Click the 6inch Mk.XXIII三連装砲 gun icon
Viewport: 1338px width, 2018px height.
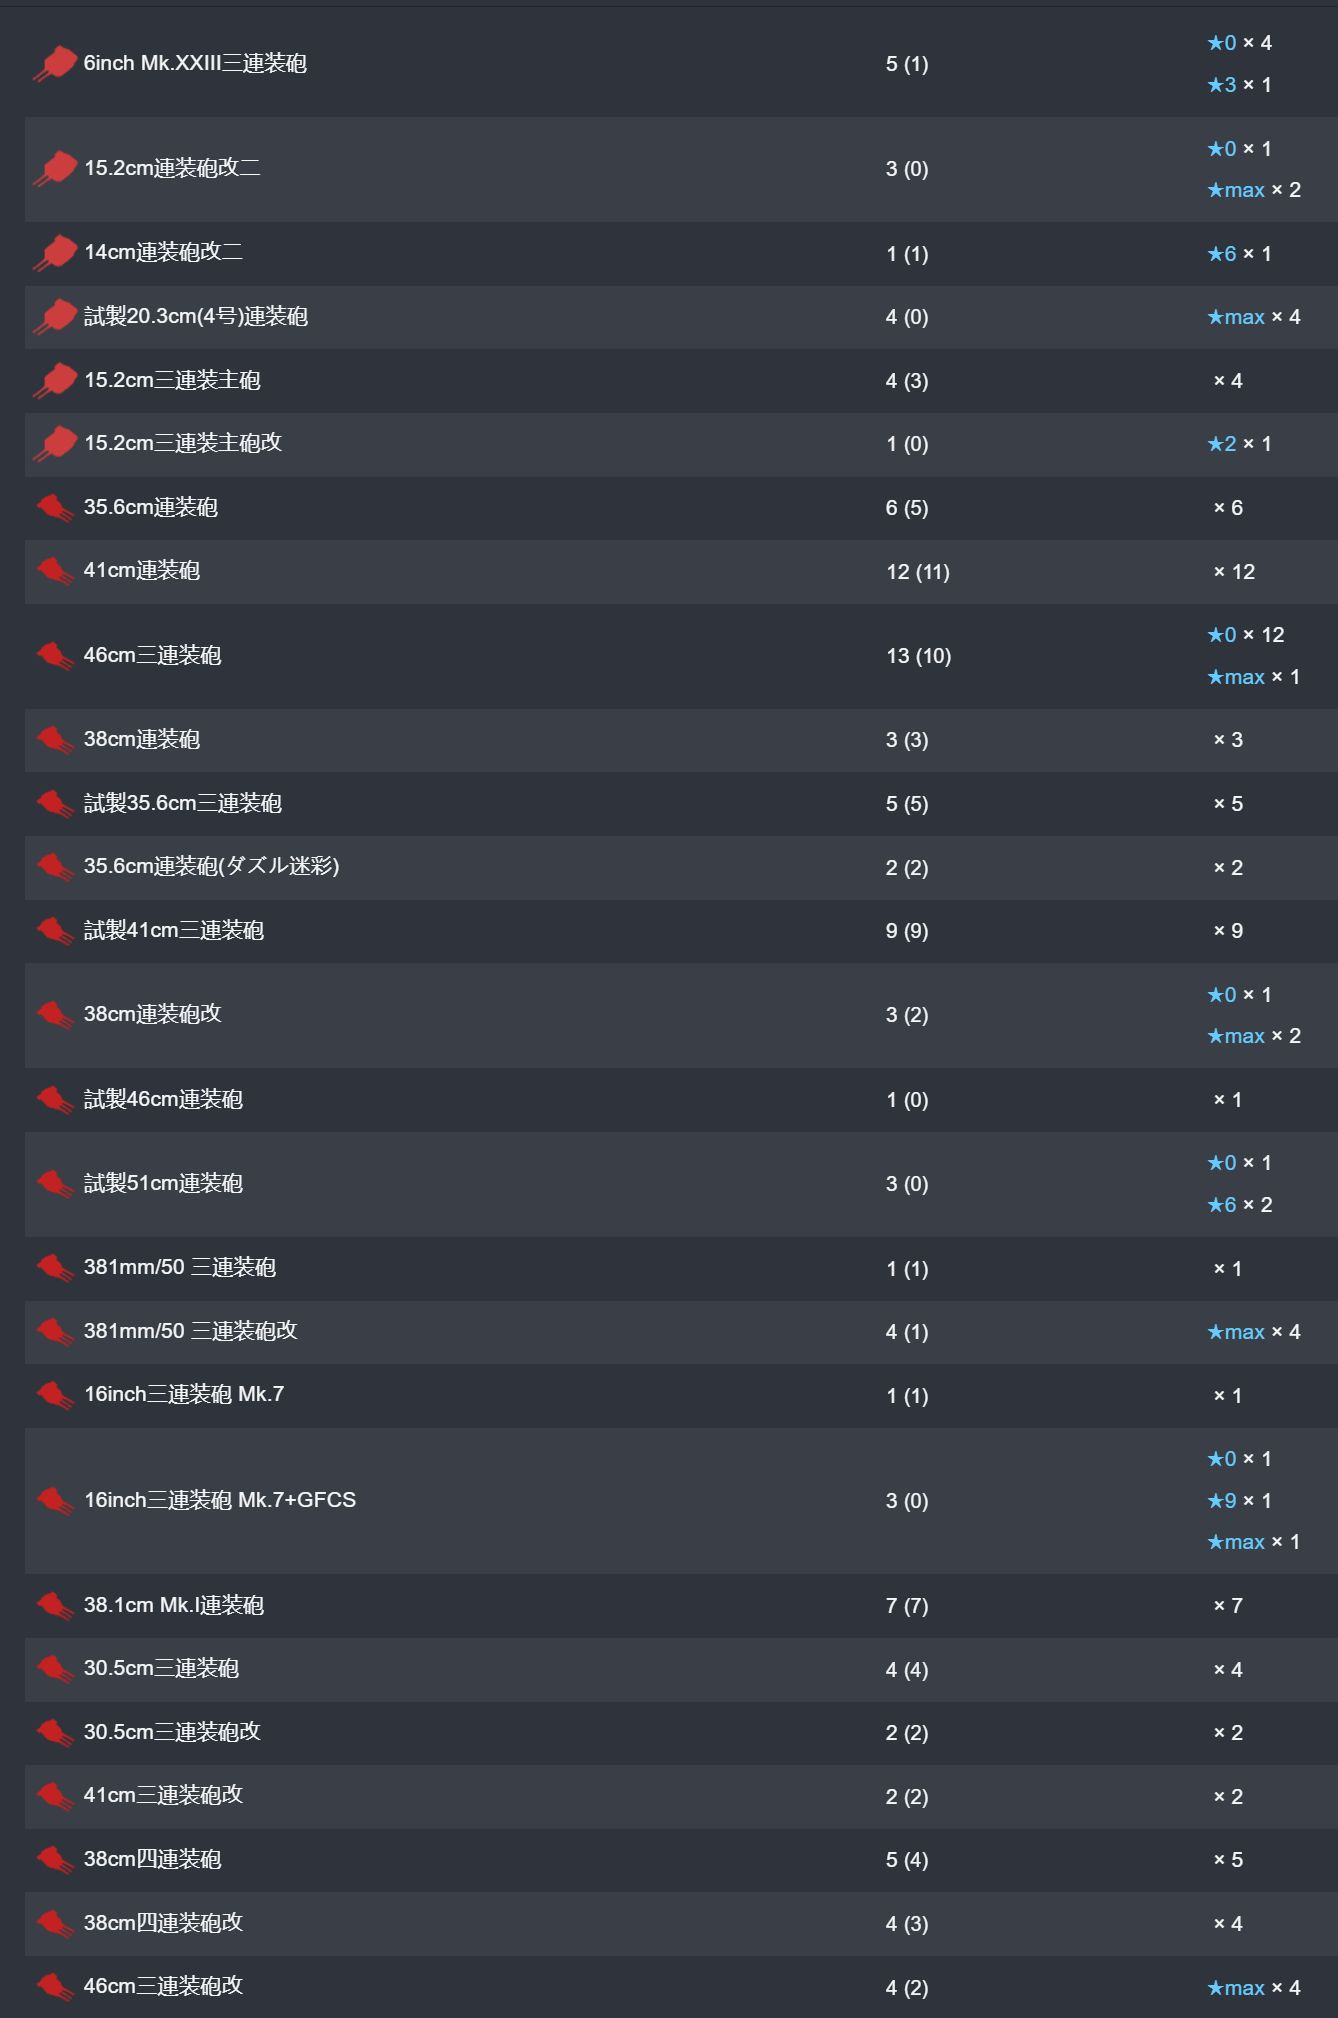click(x=55, y=63)
